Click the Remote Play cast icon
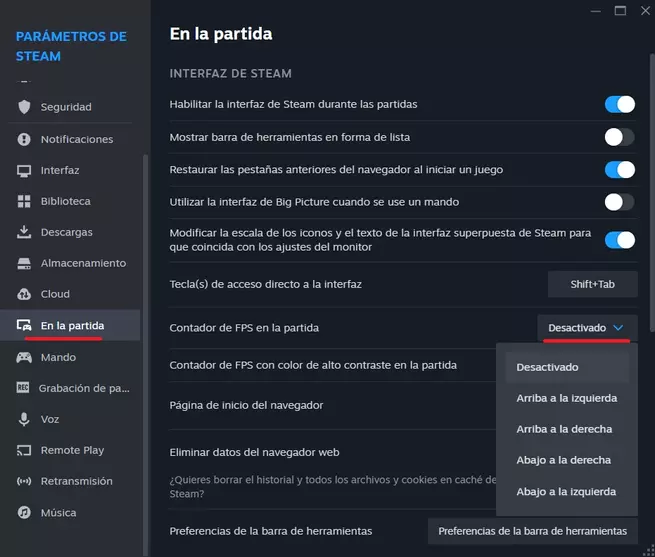655x557 pixels. (24, 450)
